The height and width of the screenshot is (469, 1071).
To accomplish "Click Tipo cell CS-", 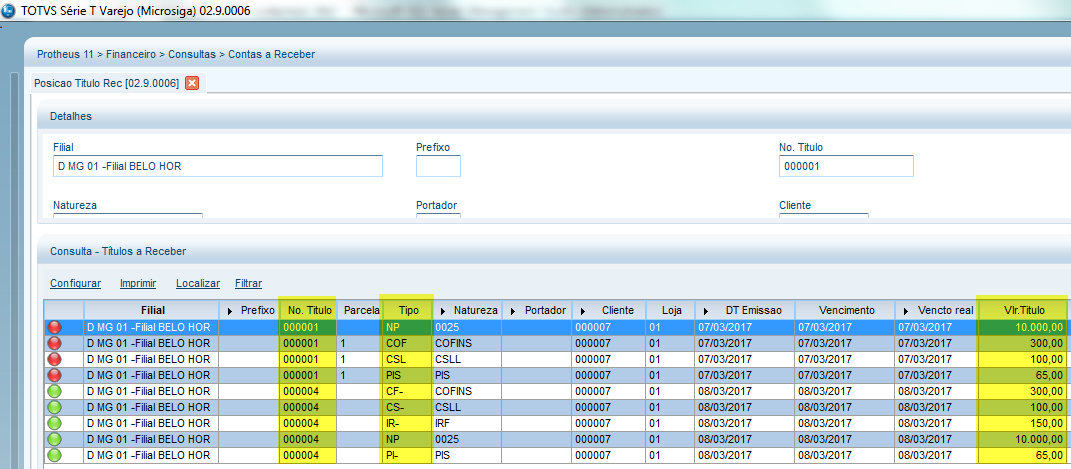I will (408, 407).
